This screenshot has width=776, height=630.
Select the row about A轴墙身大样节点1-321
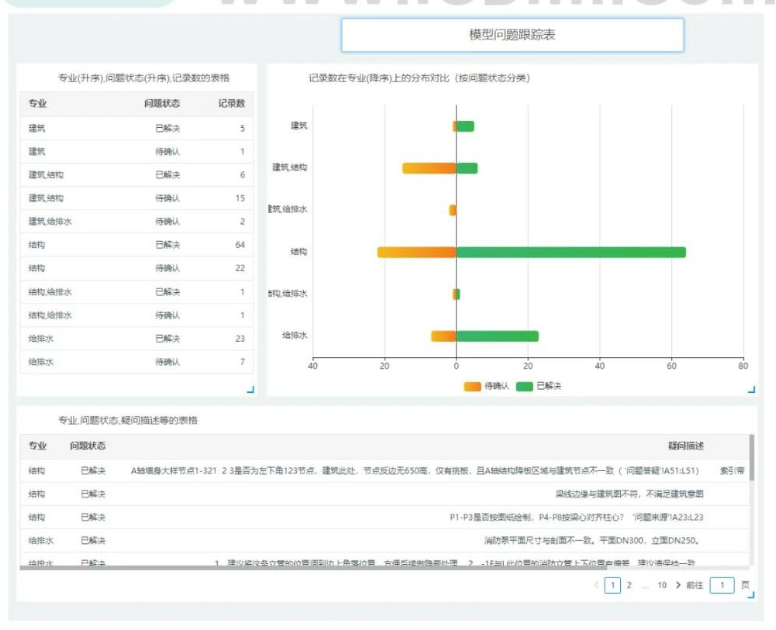click(385, 471)
